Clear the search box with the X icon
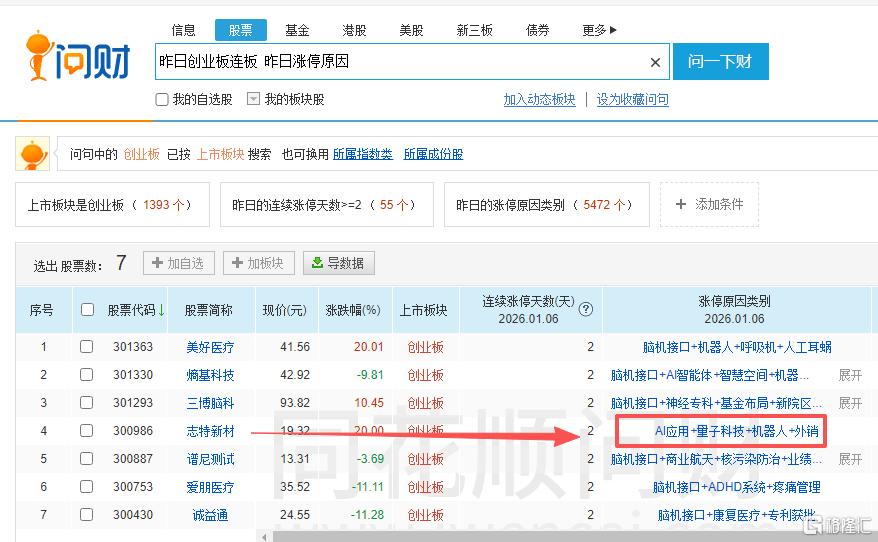 [x=655, y=63]
